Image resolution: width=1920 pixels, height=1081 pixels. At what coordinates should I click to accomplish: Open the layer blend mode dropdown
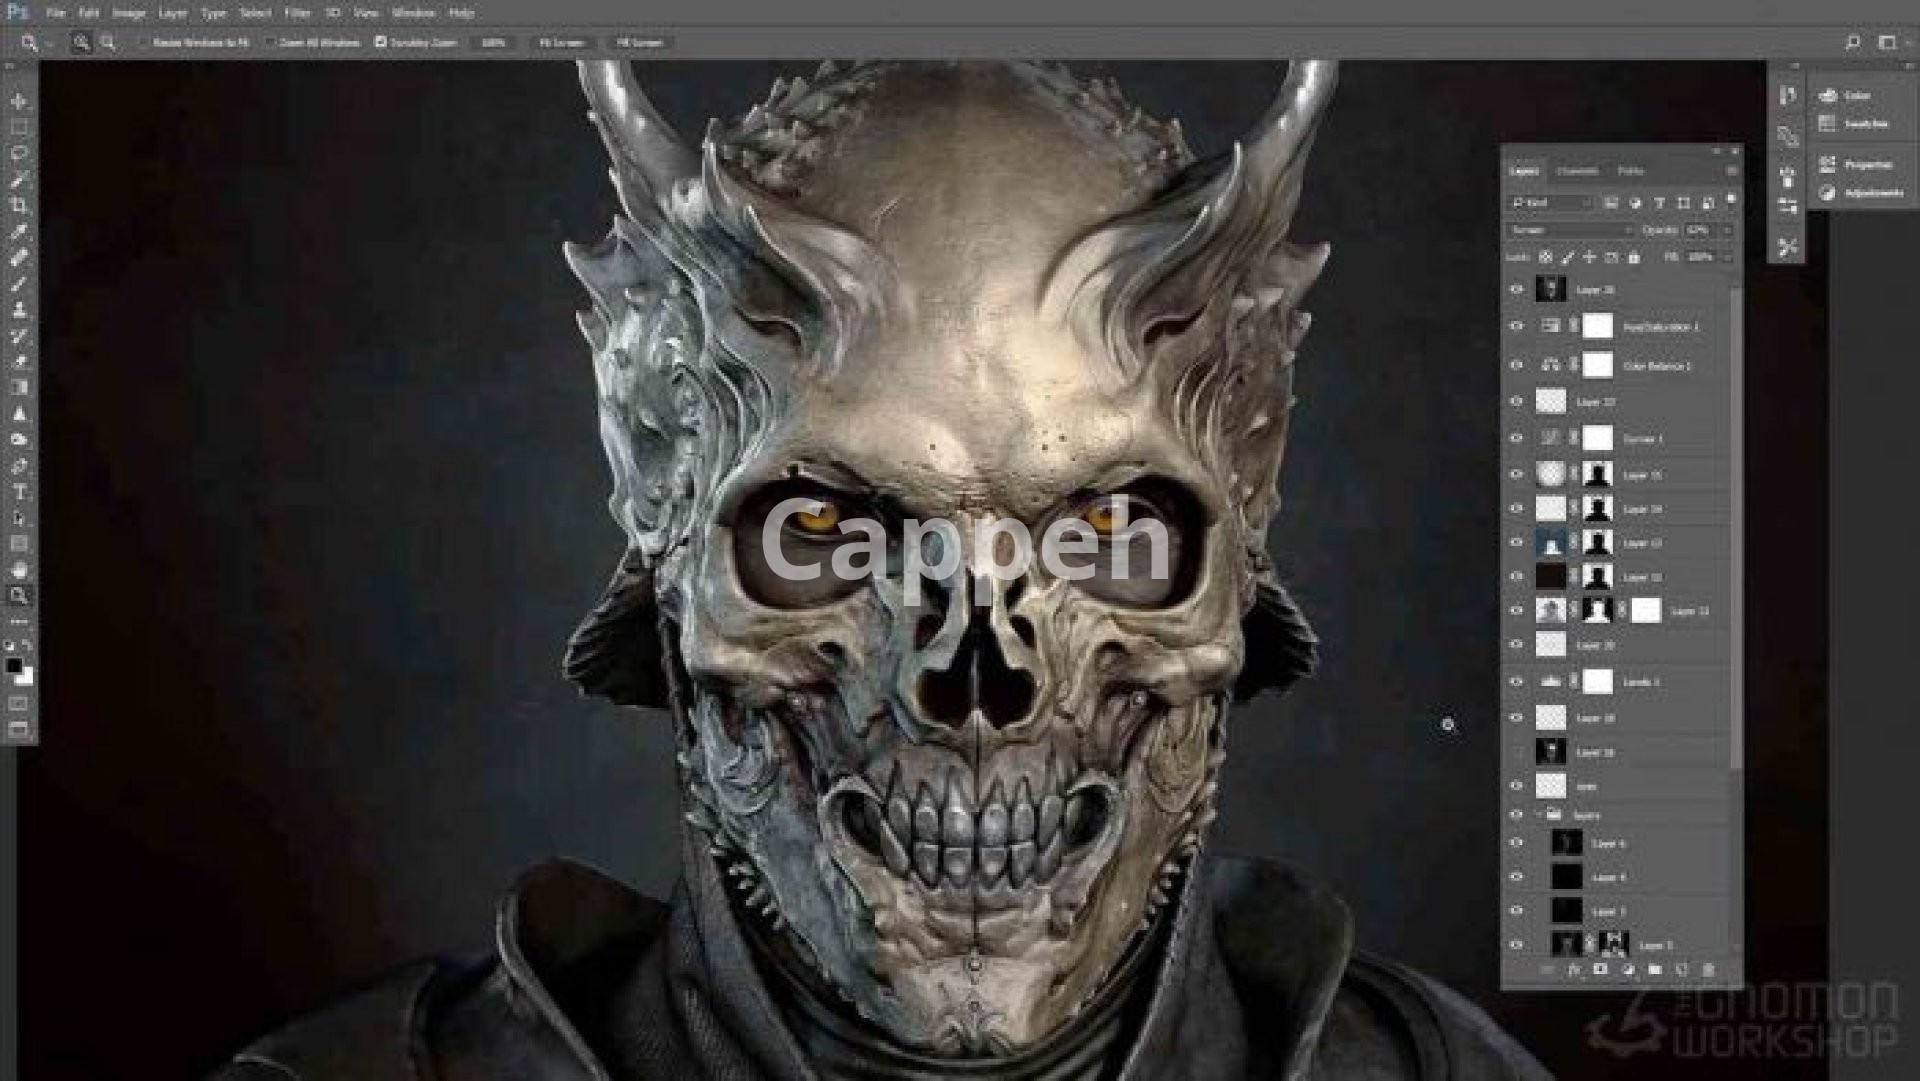(x=1569, y=230)
